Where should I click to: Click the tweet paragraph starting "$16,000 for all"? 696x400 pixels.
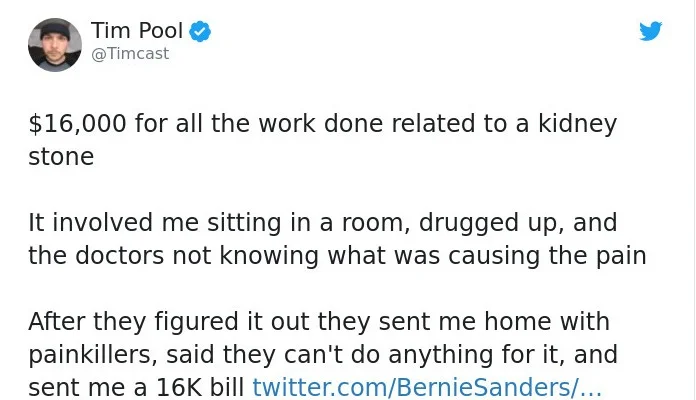tap(322, 140)
